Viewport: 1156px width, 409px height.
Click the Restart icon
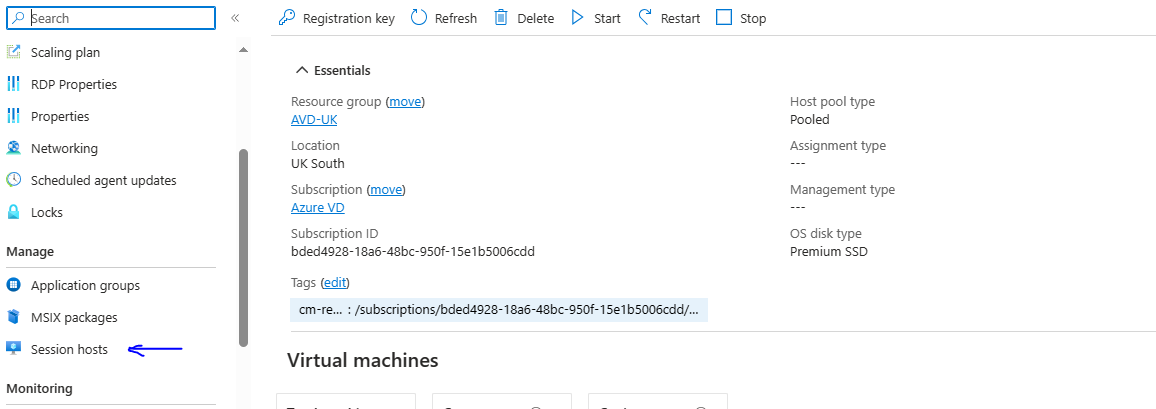click(x=645, y=18)
